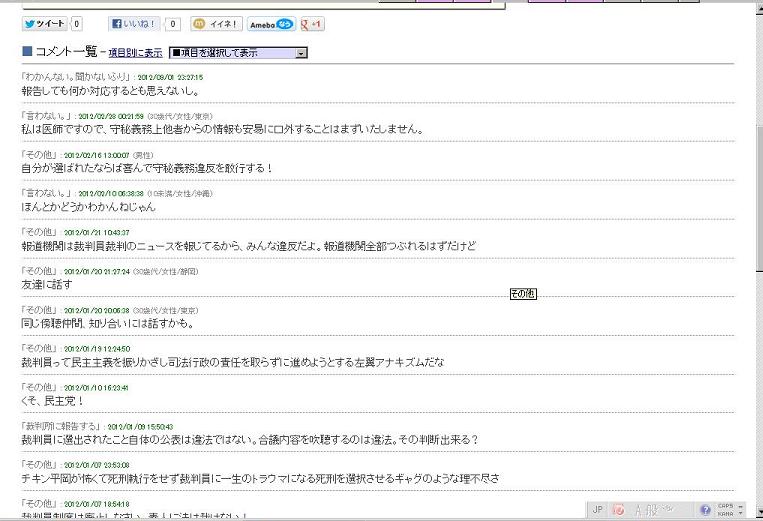Click the Facebook like count bubble
Screen dimensions: 763x521
coord(172,24)
